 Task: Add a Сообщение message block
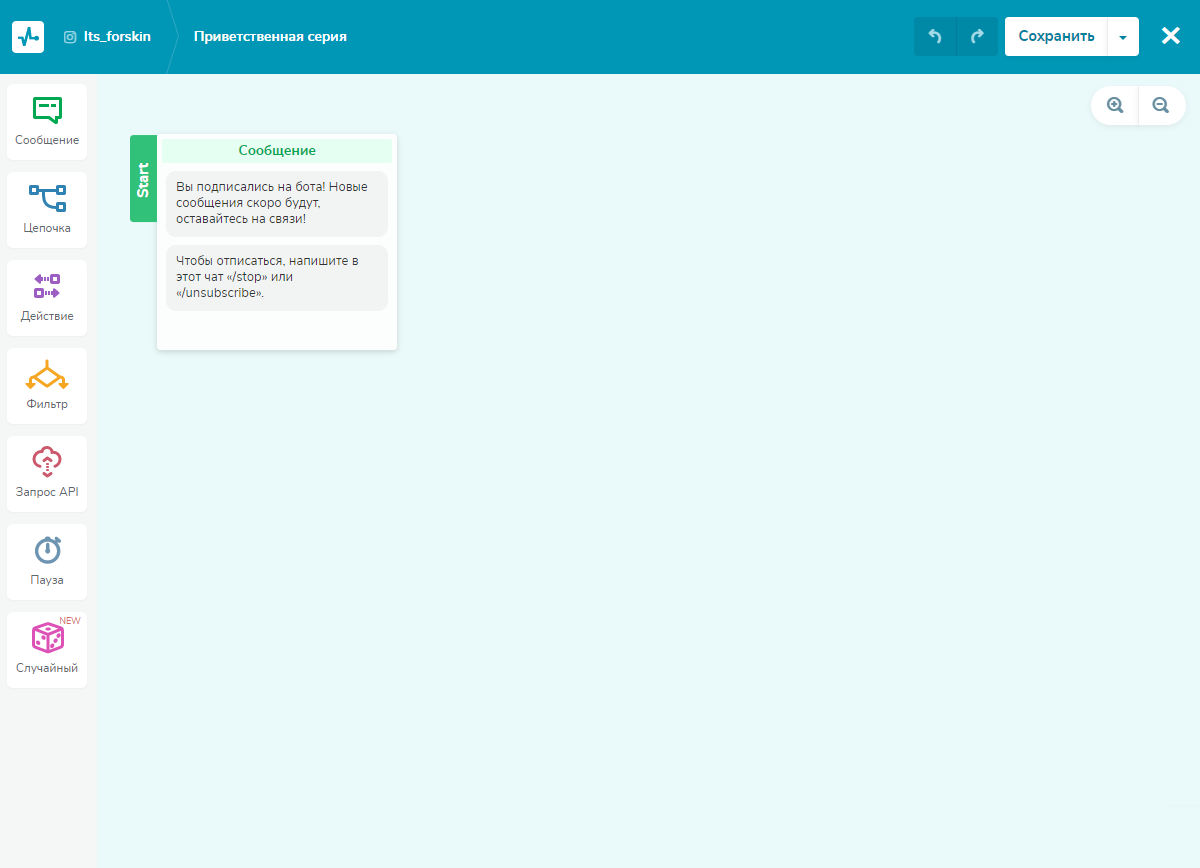(x=47, y=122)
